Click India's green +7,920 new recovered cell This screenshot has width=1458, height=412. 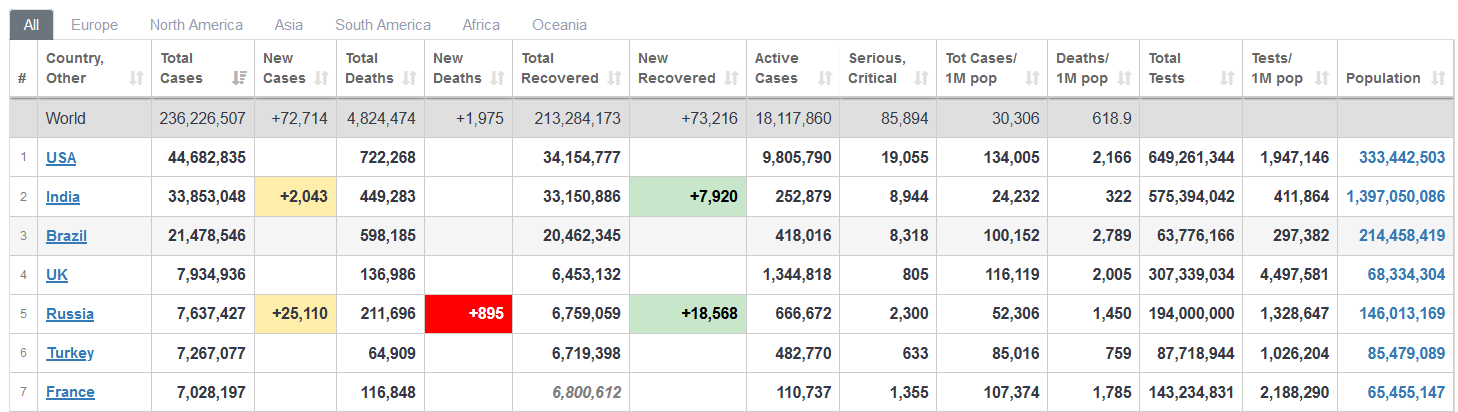coord(688,197)
